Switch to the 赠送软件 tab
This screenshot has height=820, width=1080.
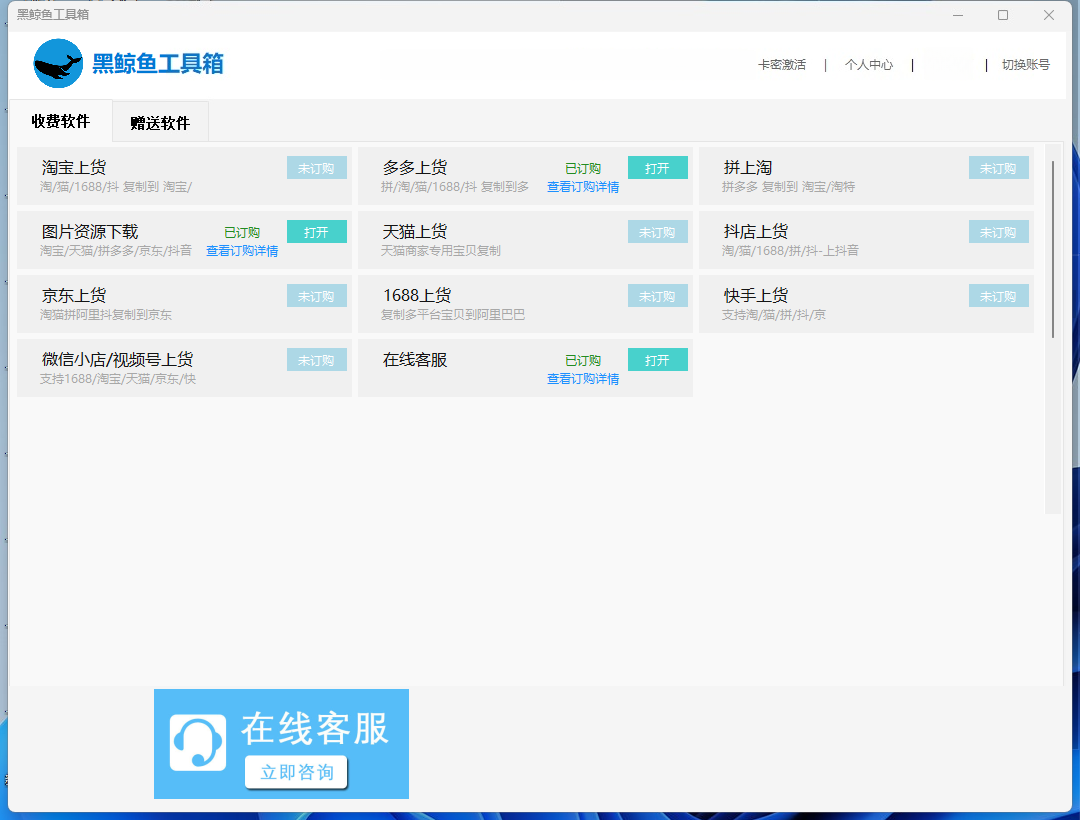(x=160, y=123)
